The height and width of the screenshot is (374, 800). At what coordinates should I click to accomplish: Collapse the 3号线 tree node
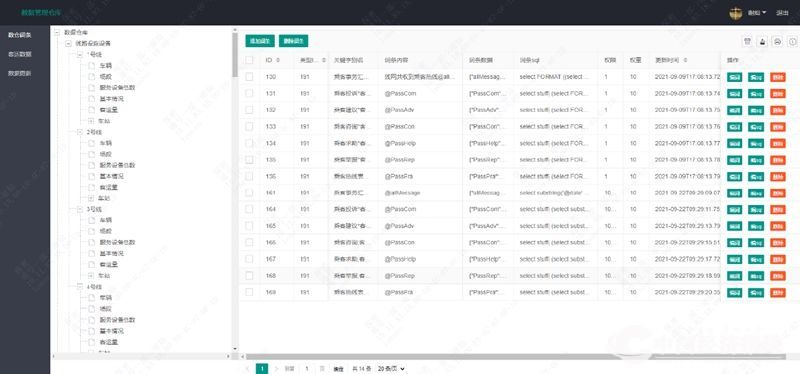[80, 209]
